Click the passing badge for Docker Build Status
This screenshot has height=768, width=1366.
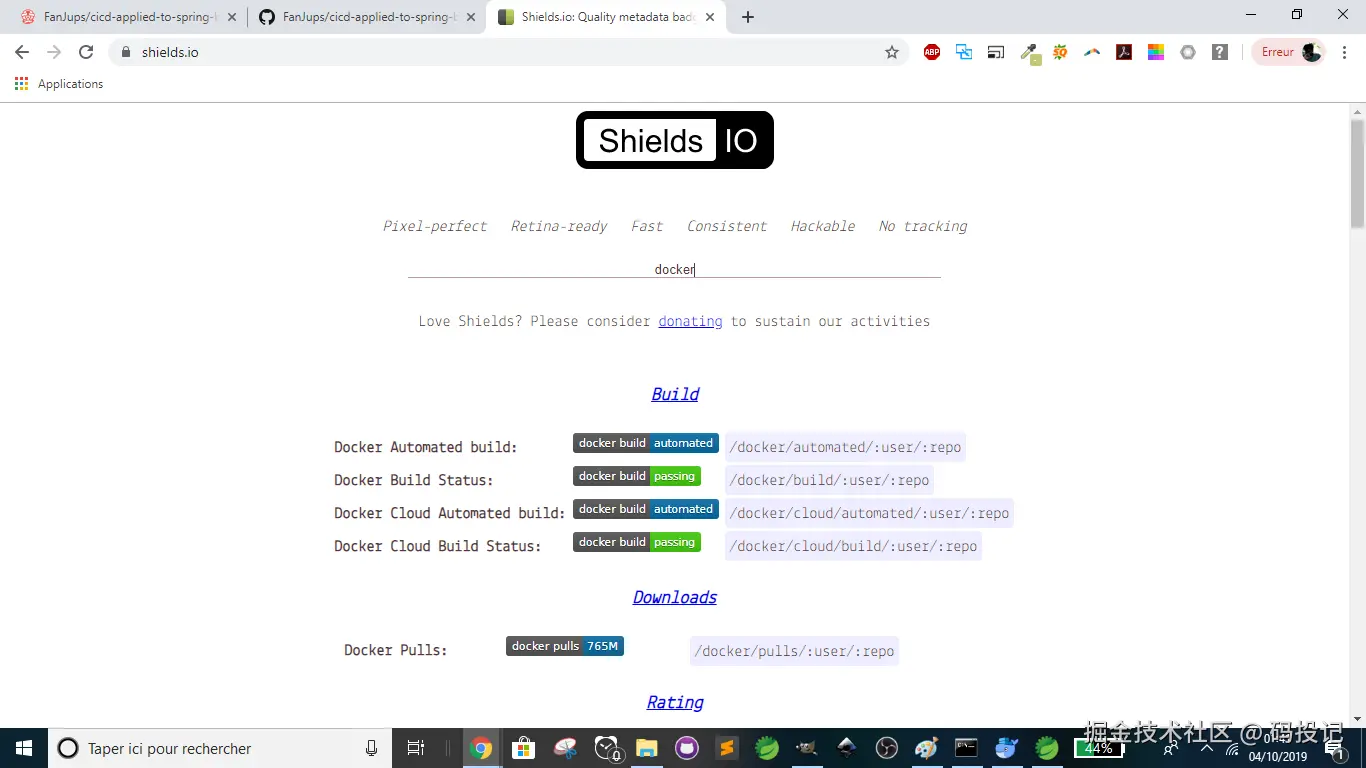click(637, 476)
